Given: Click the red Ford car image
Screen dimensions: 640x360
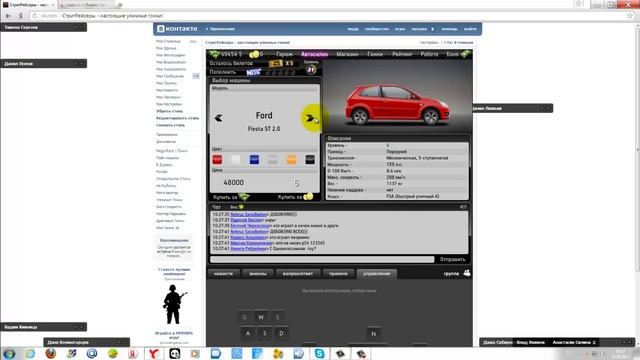Looking at the screenshot, I should pyautogui.click(x=397, y=104).
